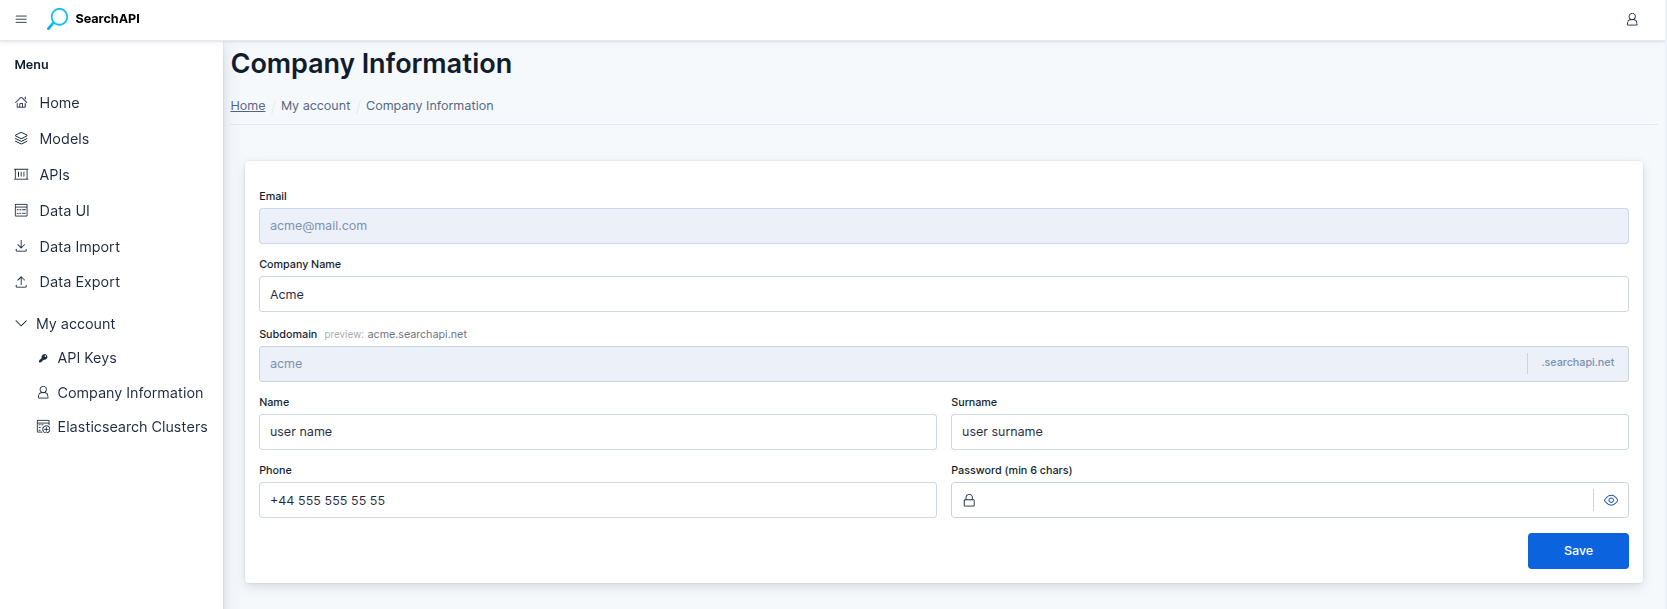
Task: Open Models menu item
Action: coord(64,139)
